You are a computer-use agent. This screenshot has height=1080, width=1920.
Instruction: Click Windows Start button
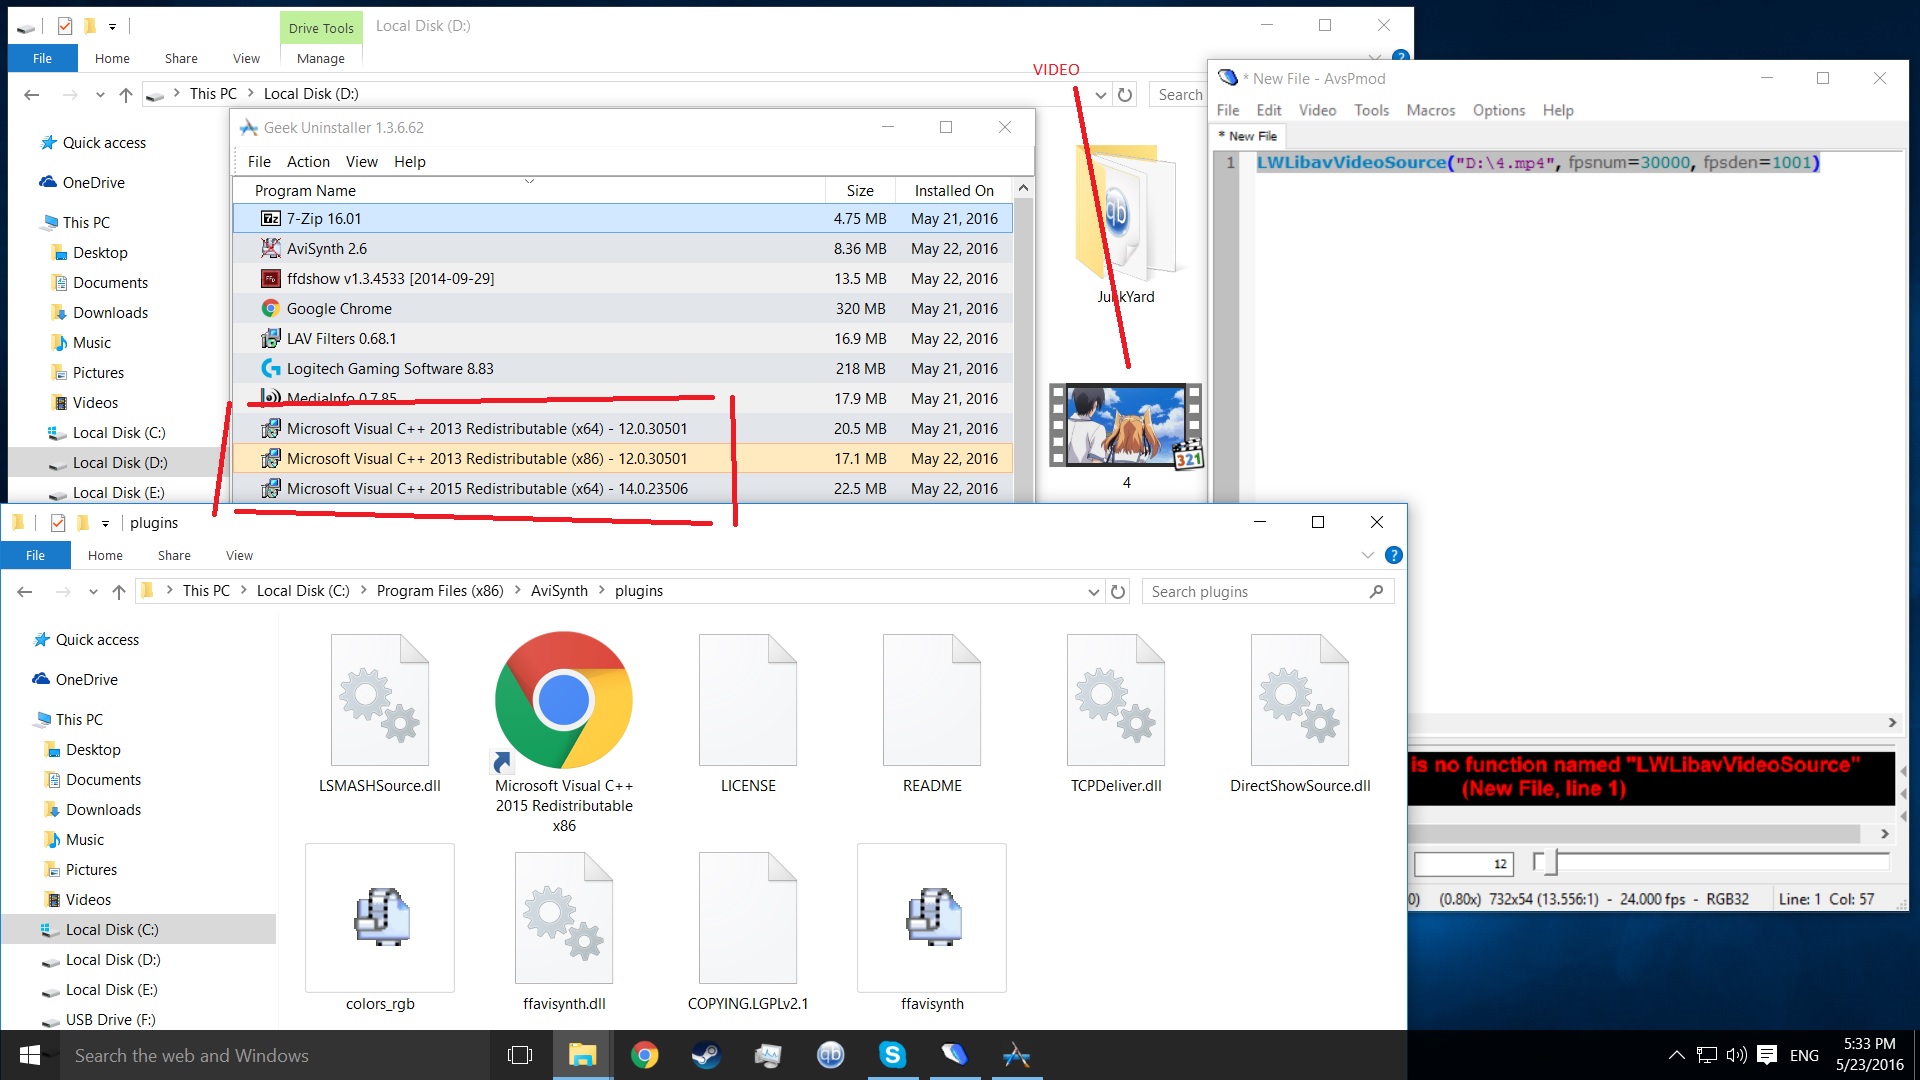[x=29, y=1055]
